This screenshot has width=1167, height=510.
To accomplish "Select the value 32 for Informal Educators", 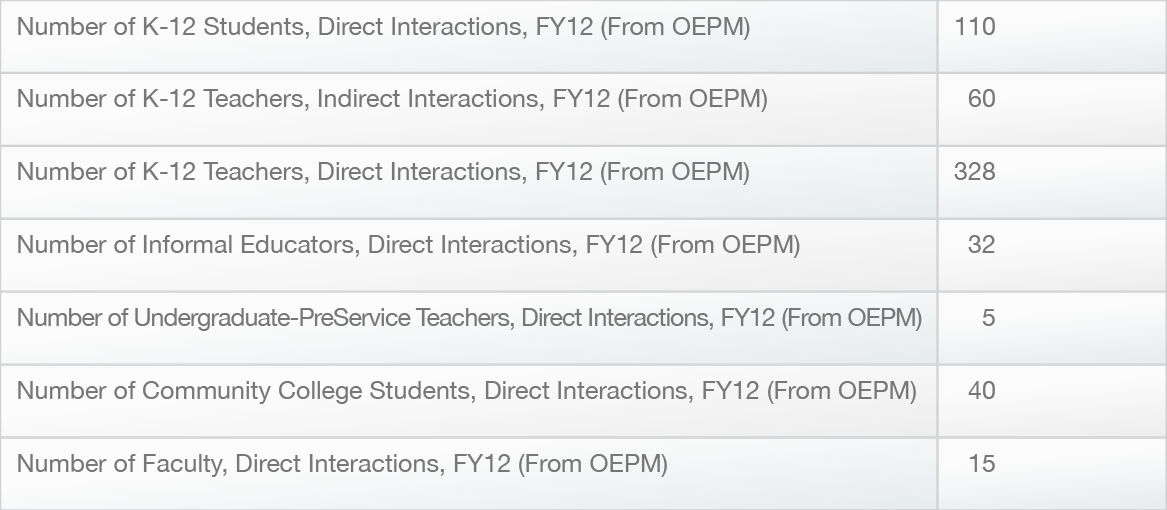I will [x=981, y=245].
